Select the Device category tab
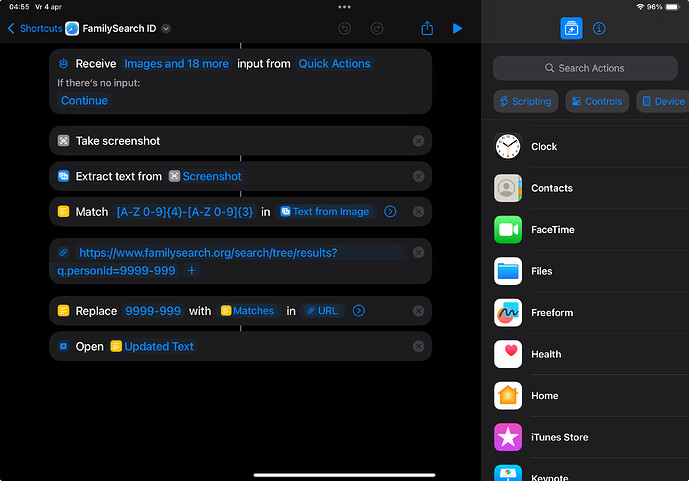 click(663, 101)
